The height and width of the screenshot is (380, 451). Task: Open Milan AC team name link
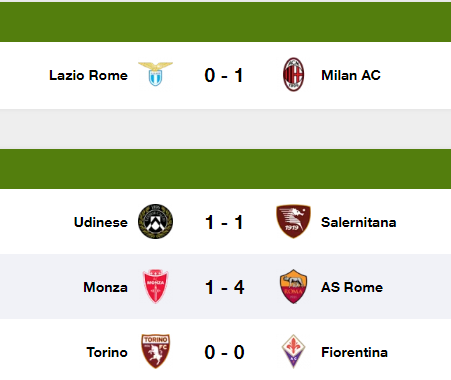coord(351,75)
